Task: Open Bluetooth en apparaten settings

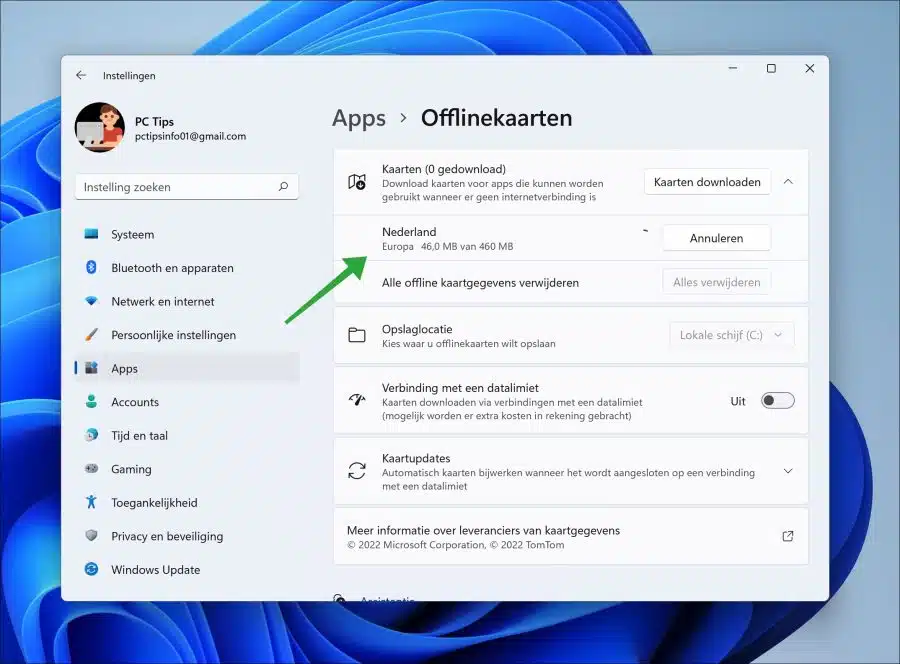Action: [x=187, y=267]
